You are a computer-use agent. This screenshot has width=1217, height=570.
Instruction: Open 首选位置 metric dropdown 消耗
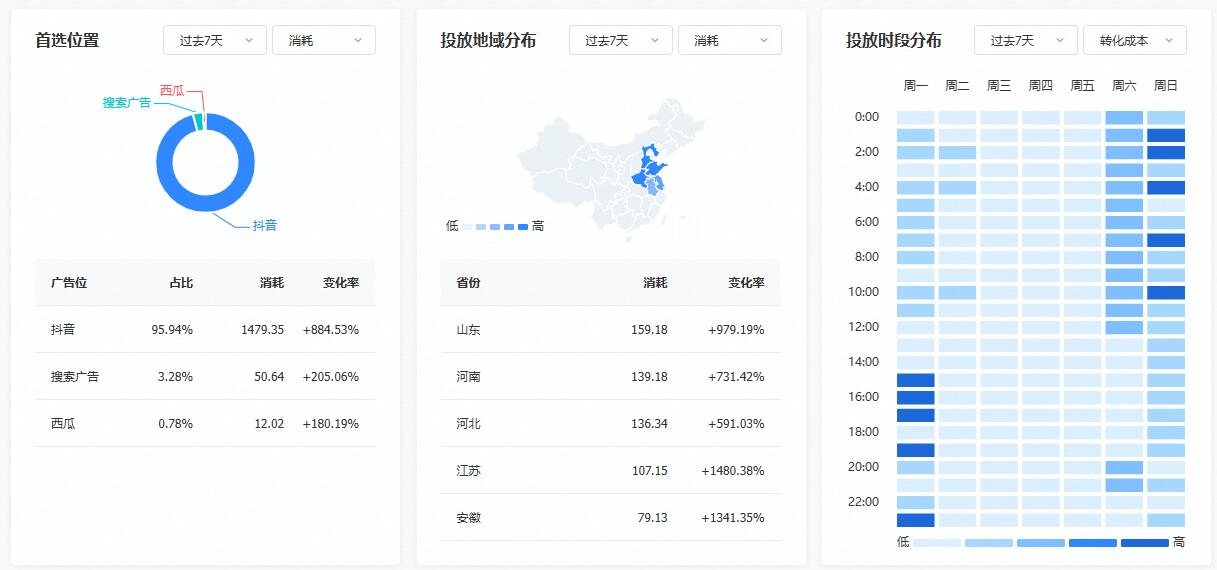[324, 40]
